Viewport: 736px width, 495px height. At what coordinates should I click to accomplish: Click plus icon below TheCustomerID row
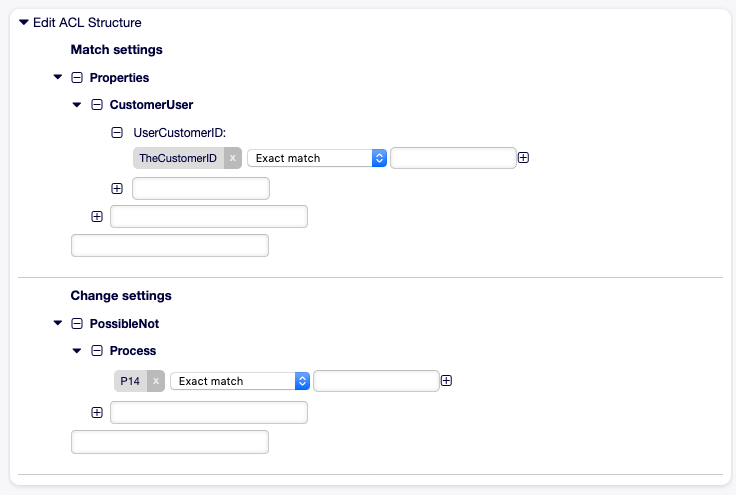117,189
